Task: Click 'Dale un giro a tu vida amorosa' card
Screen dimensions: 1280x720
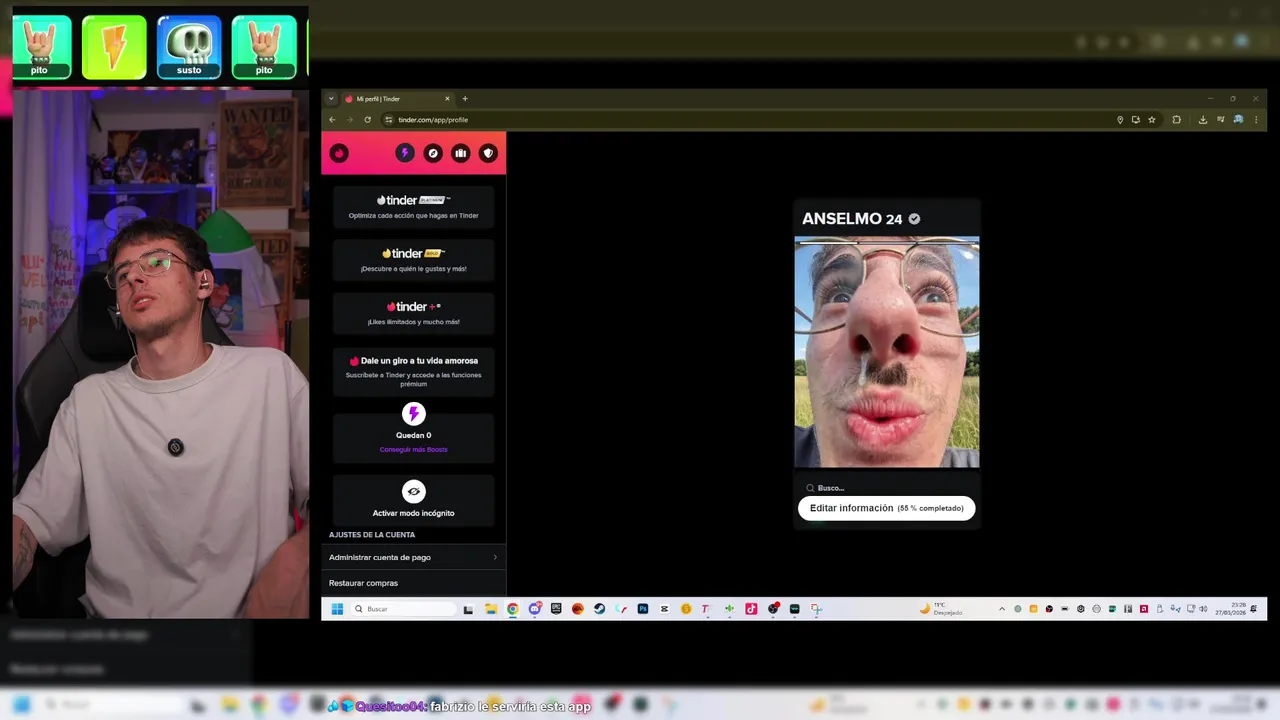Action: pos(413,371)
